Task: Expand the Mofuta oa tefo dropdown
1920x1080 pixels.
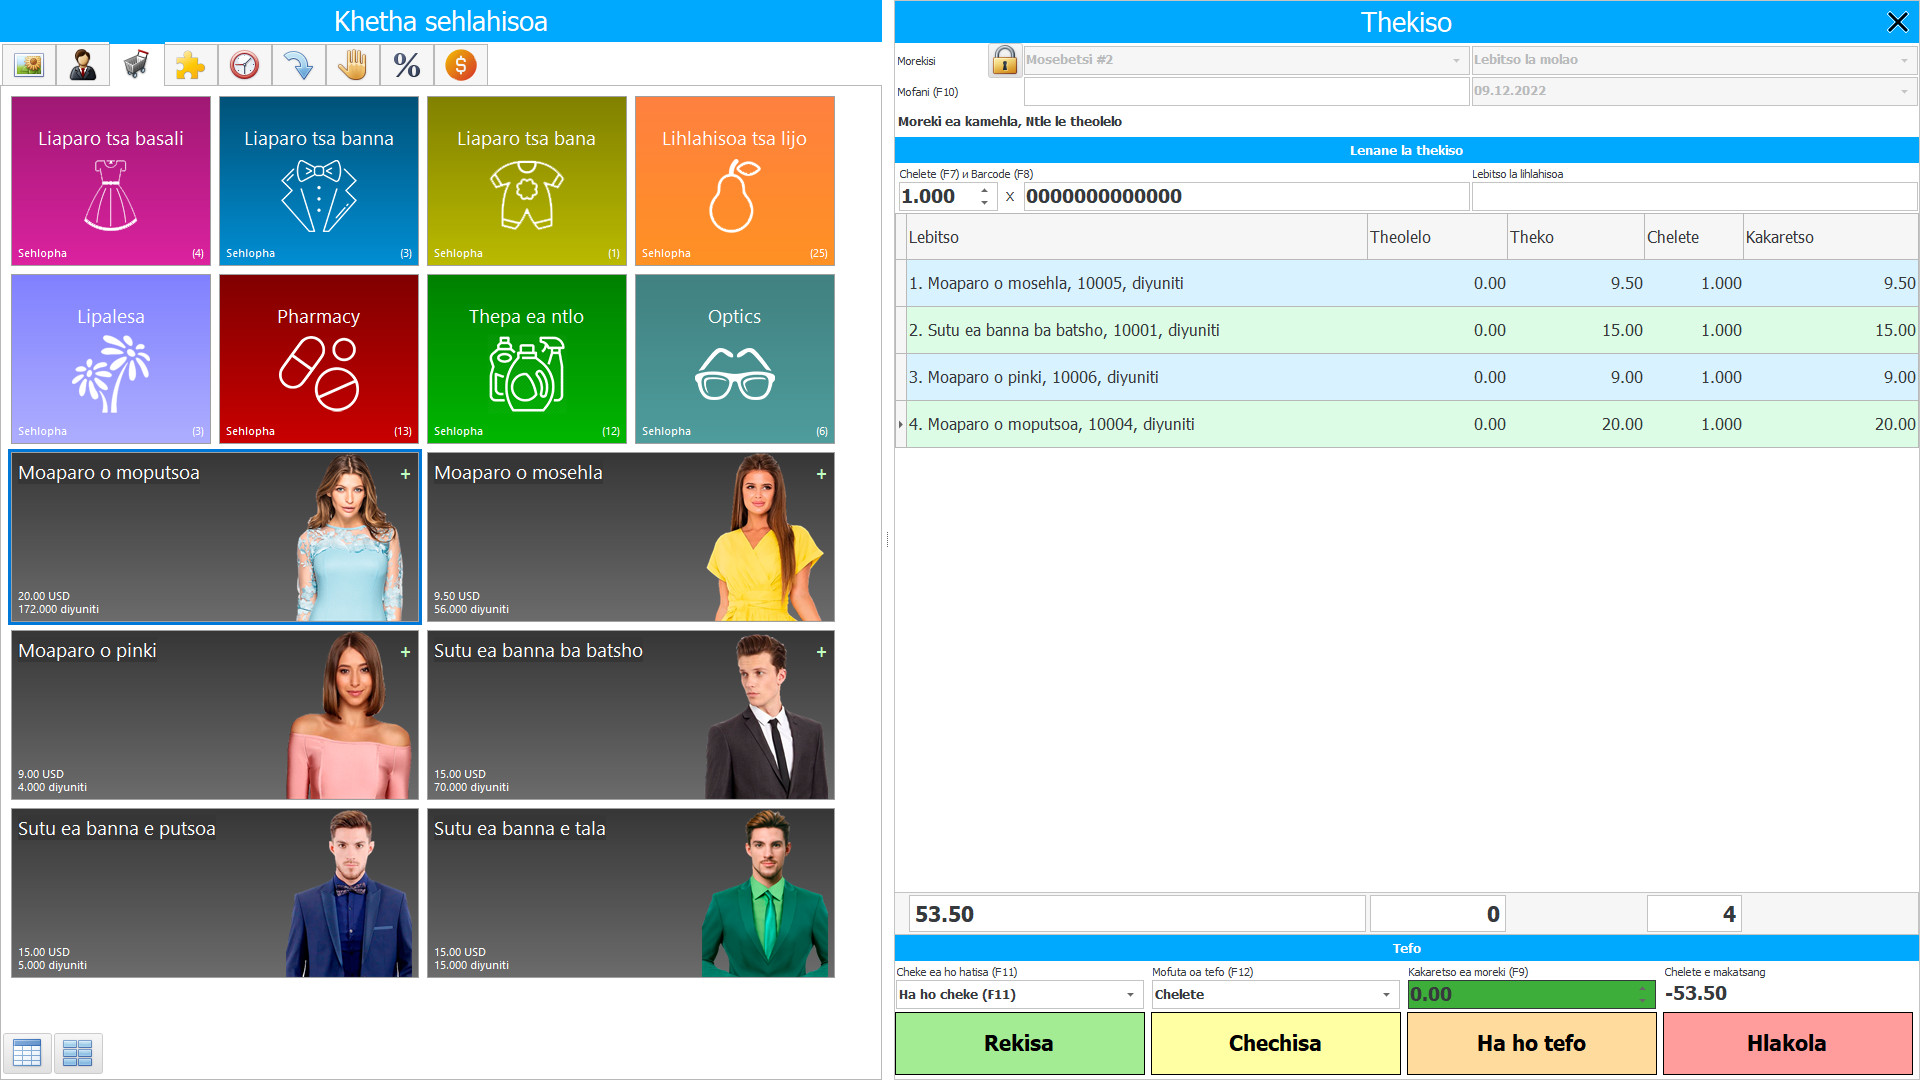Action: coord(1386,995)
